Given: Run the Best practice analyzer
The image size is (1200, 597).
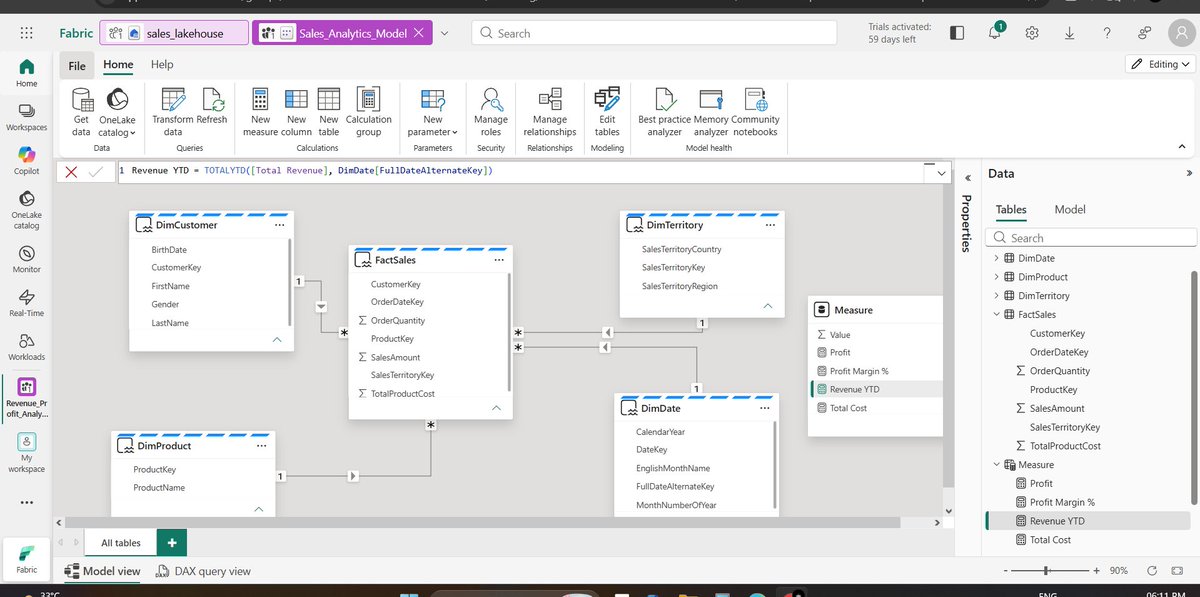Looking at the screenshot, I should [666, 112].
